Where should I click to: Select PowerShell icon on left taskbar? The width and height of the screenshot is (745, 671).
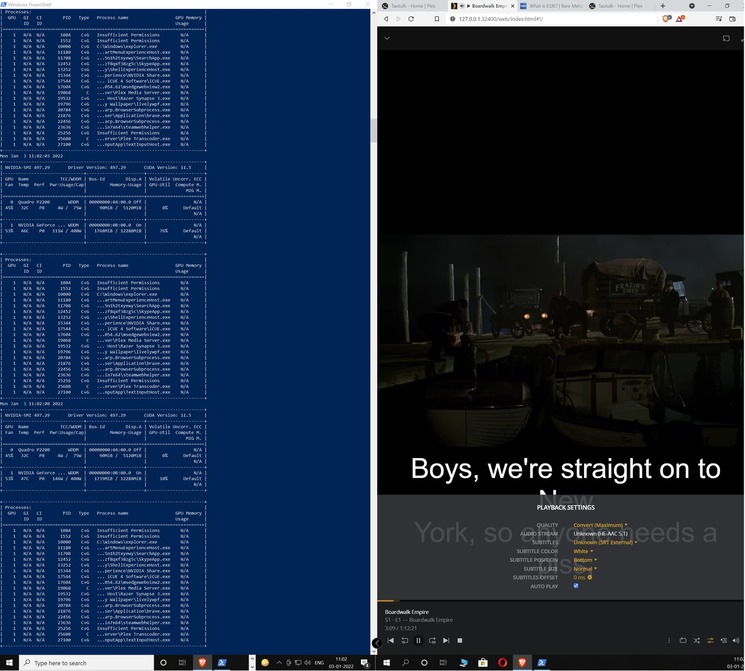coord(222,662)
